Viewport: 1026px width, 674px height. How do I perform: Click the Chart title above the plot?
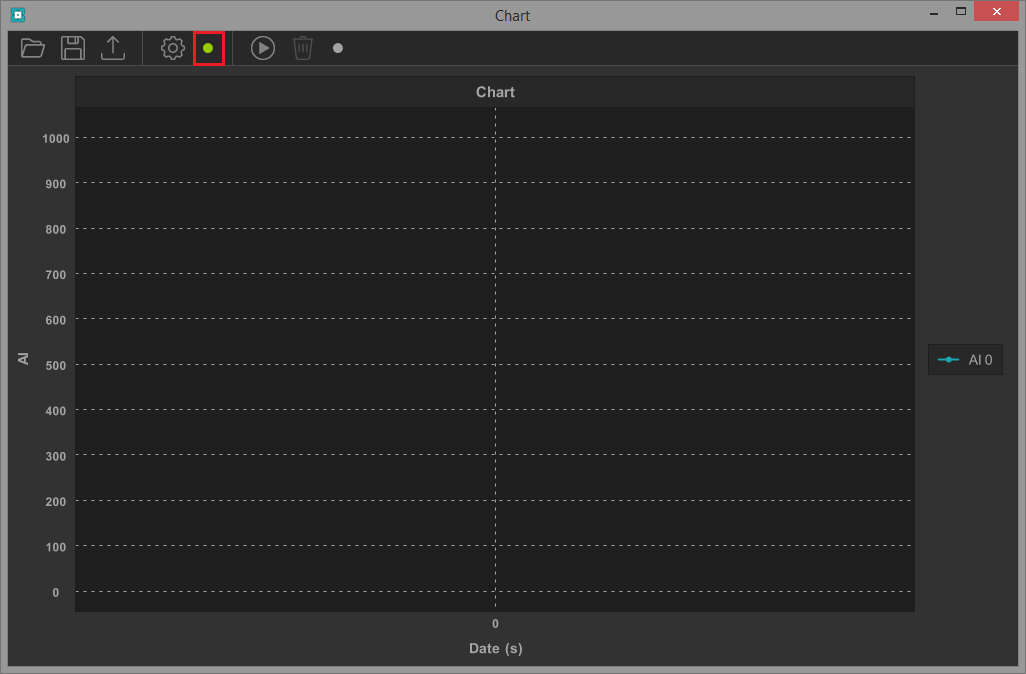point(495,92)
